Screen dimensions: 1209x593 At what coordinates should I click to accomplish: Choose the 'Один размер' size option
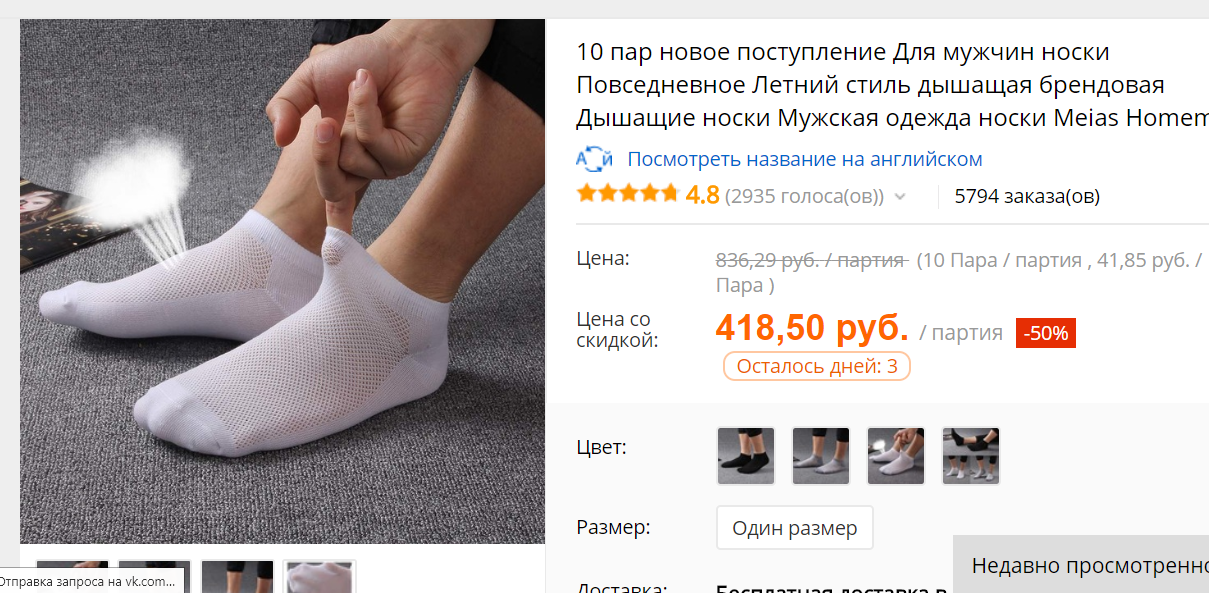coord(795,528)
